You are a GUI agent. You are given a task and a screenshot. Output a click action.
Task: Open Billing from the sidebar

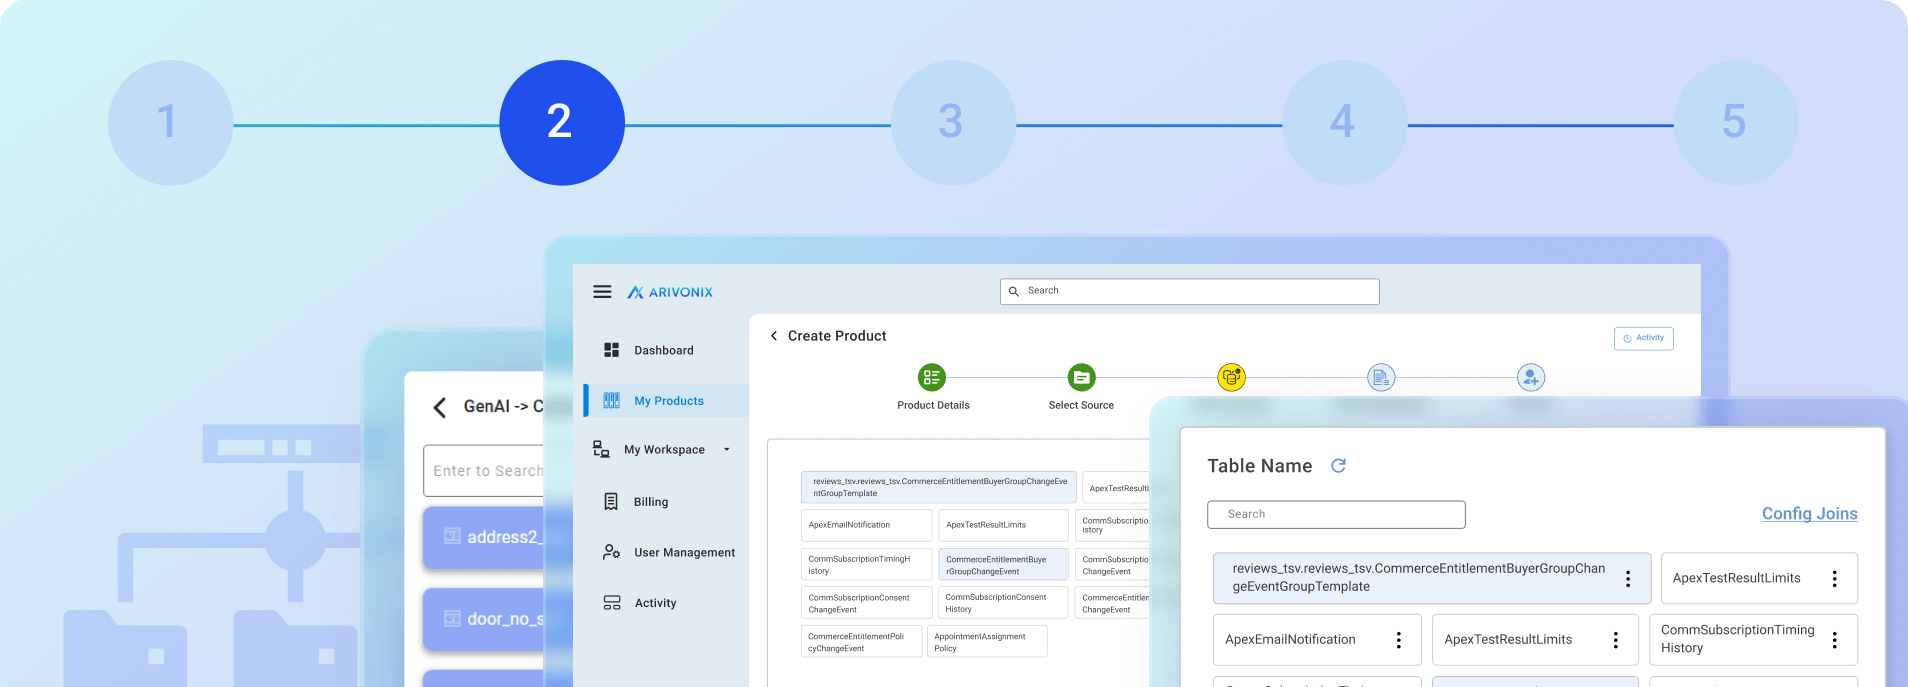tap(650, 502)
